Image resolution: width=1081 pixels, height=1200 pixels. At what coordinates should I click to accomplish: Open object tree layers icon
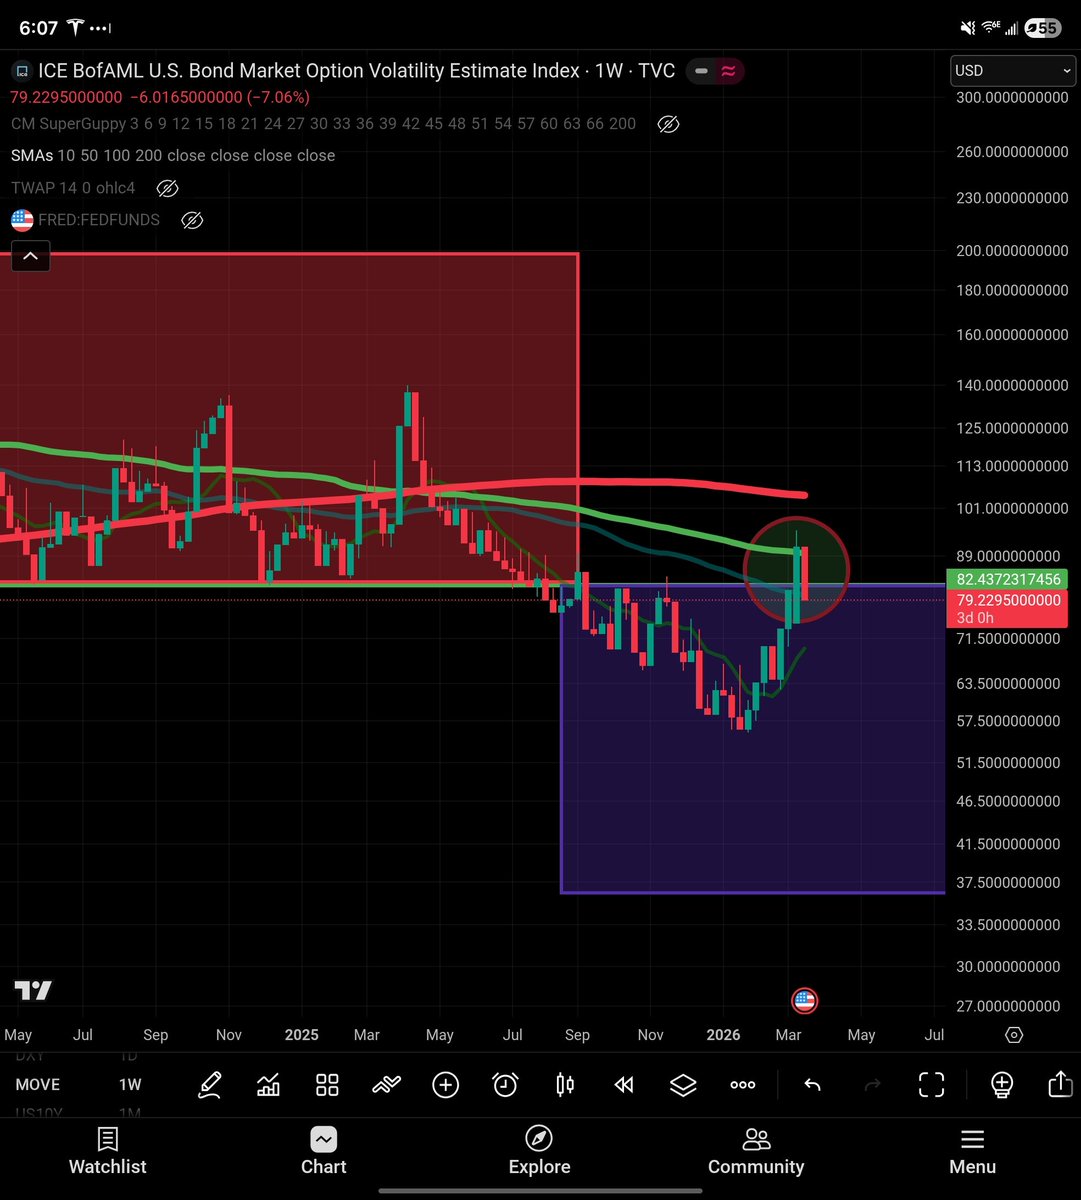pos(683,1085)
